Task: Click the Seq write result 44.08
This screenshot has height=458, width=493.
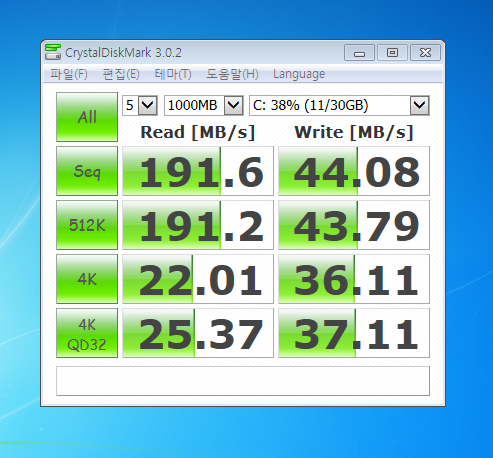Action: [354, 171]
